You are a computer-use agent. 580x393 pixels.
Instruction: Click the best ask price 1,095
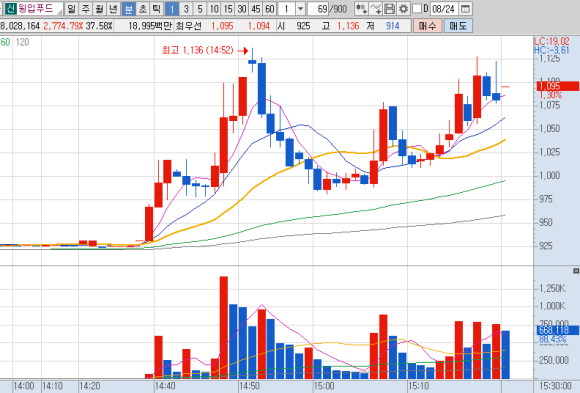coord(222,26)
